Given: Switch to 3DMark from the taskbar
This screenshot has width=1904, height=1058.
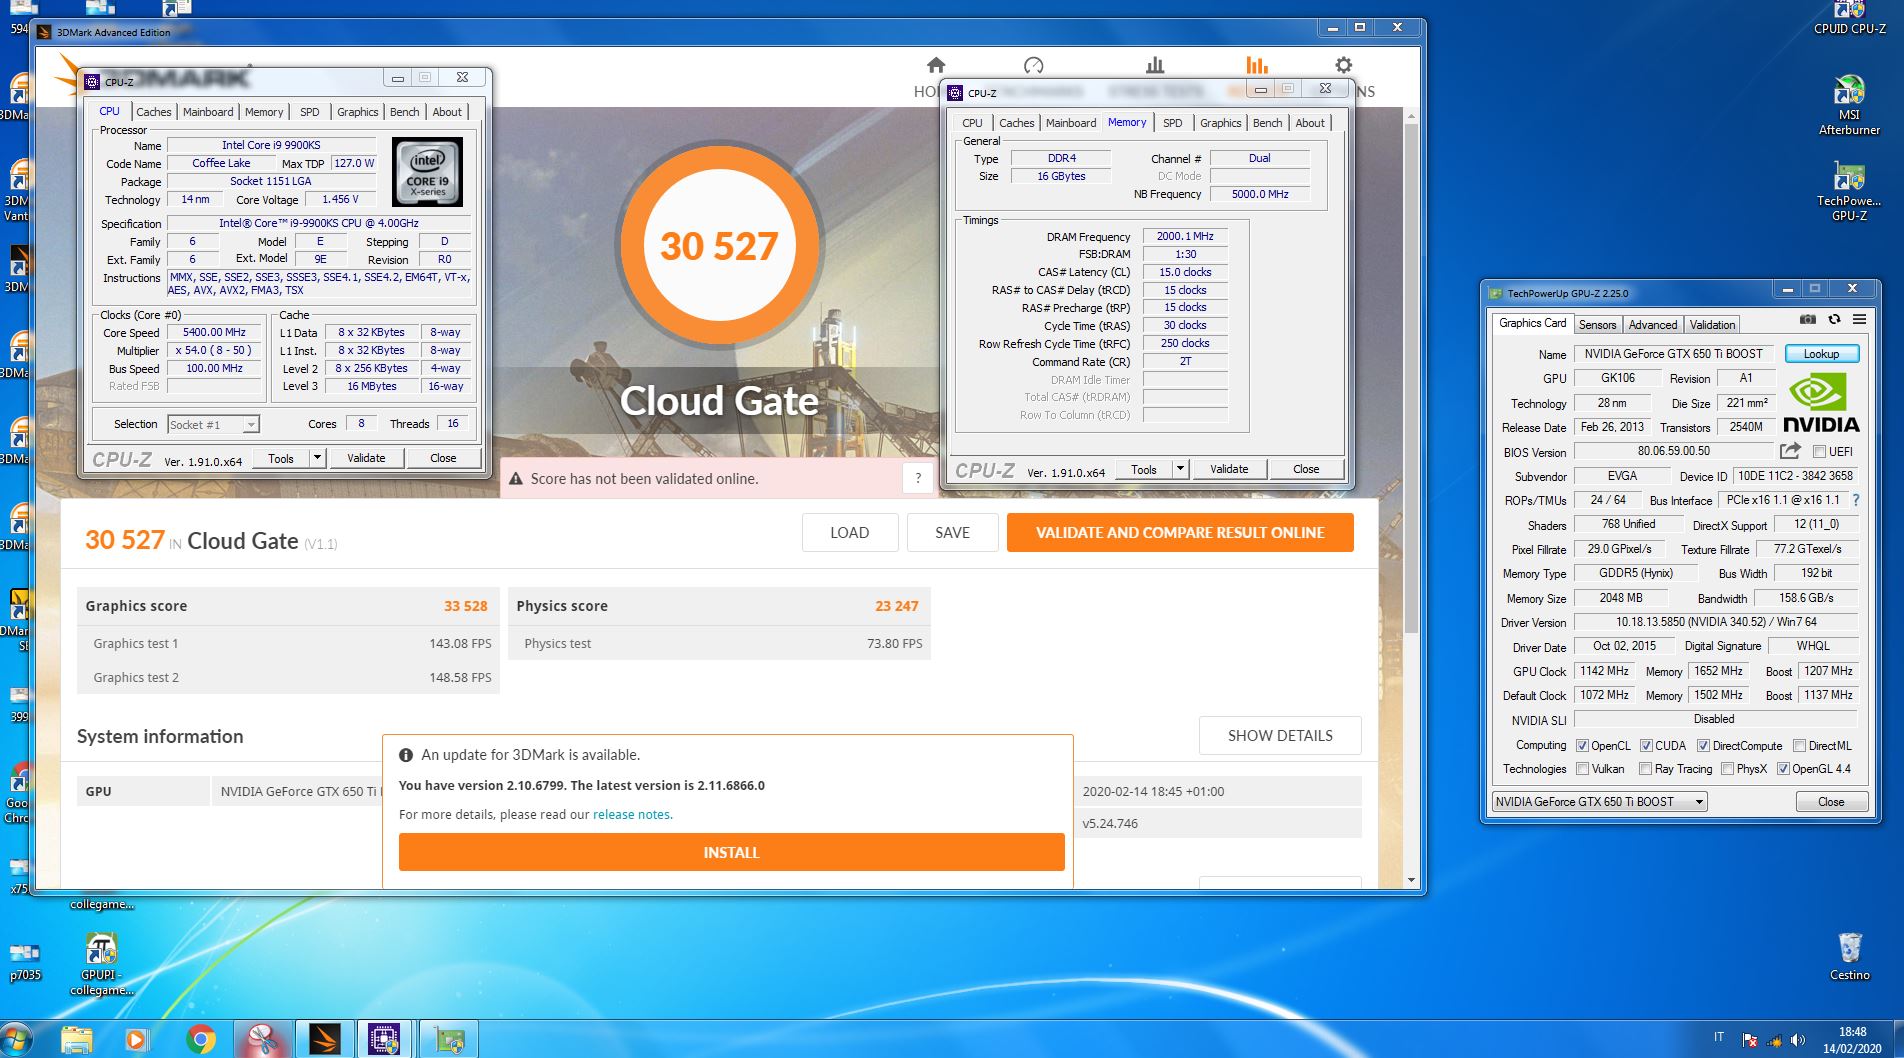Looking at the screenshot, I should pos(324,1040).
